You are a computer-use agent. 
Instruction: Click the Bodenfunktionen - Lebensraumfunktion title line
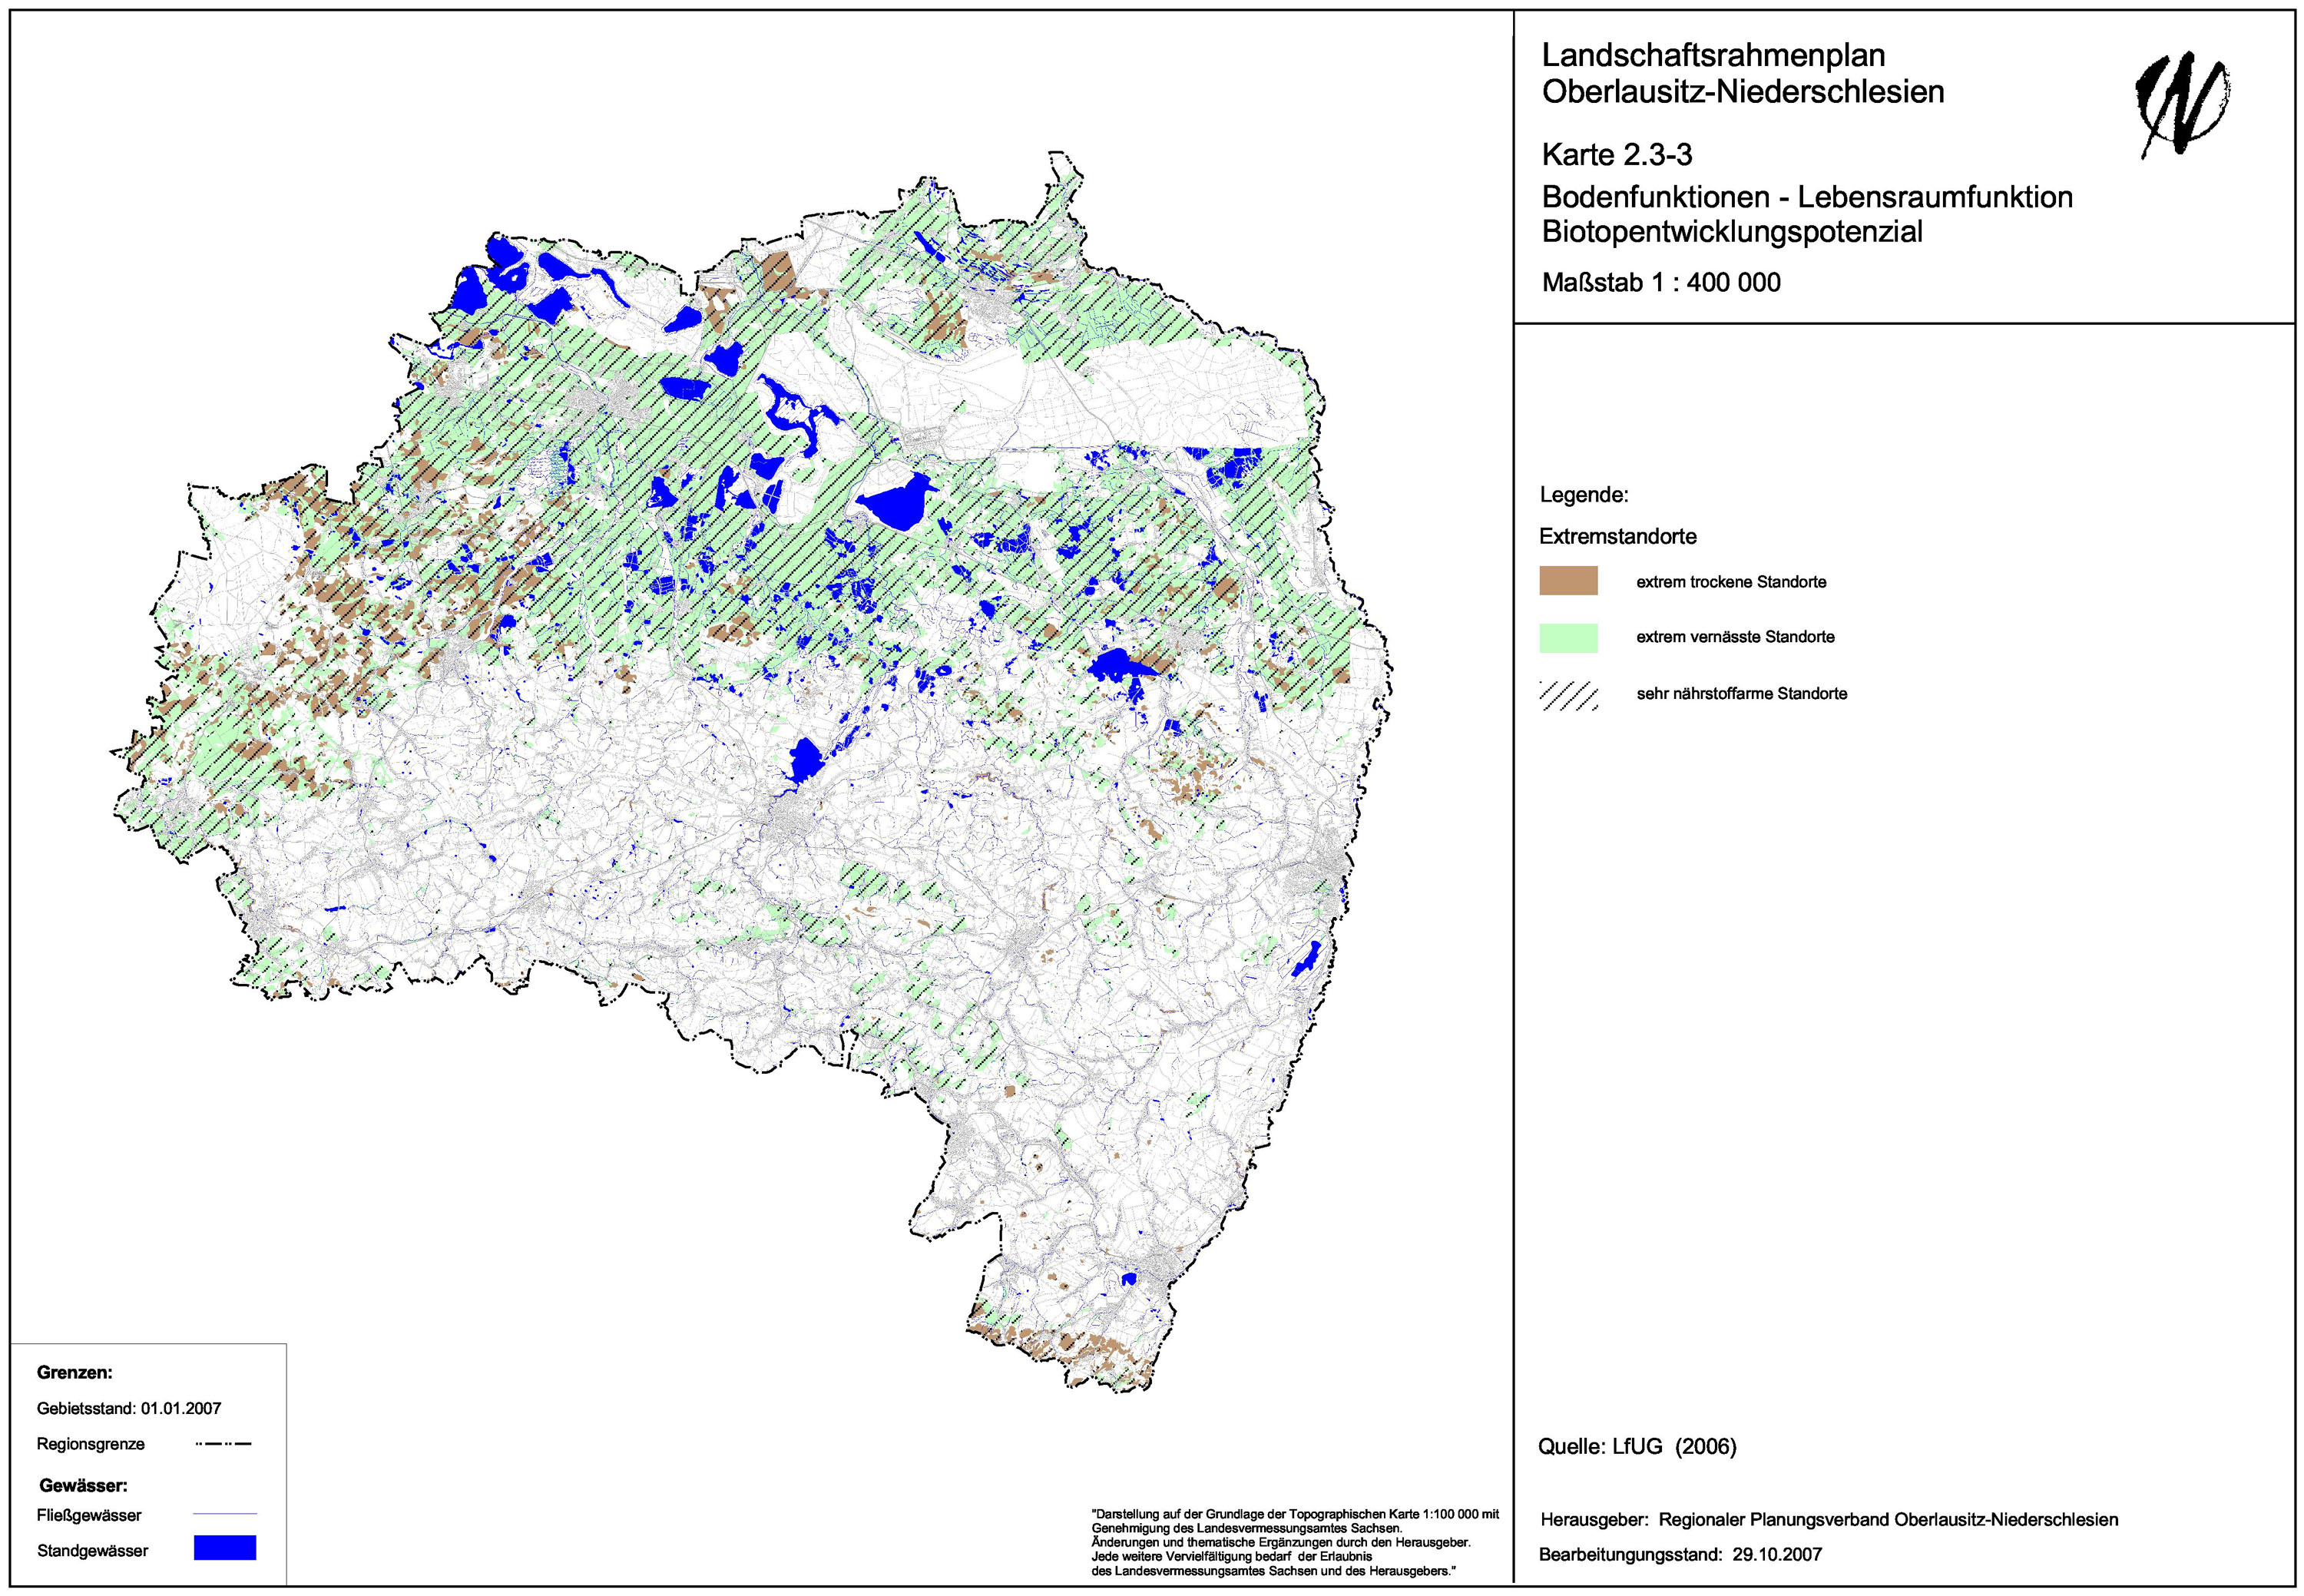1806,197
